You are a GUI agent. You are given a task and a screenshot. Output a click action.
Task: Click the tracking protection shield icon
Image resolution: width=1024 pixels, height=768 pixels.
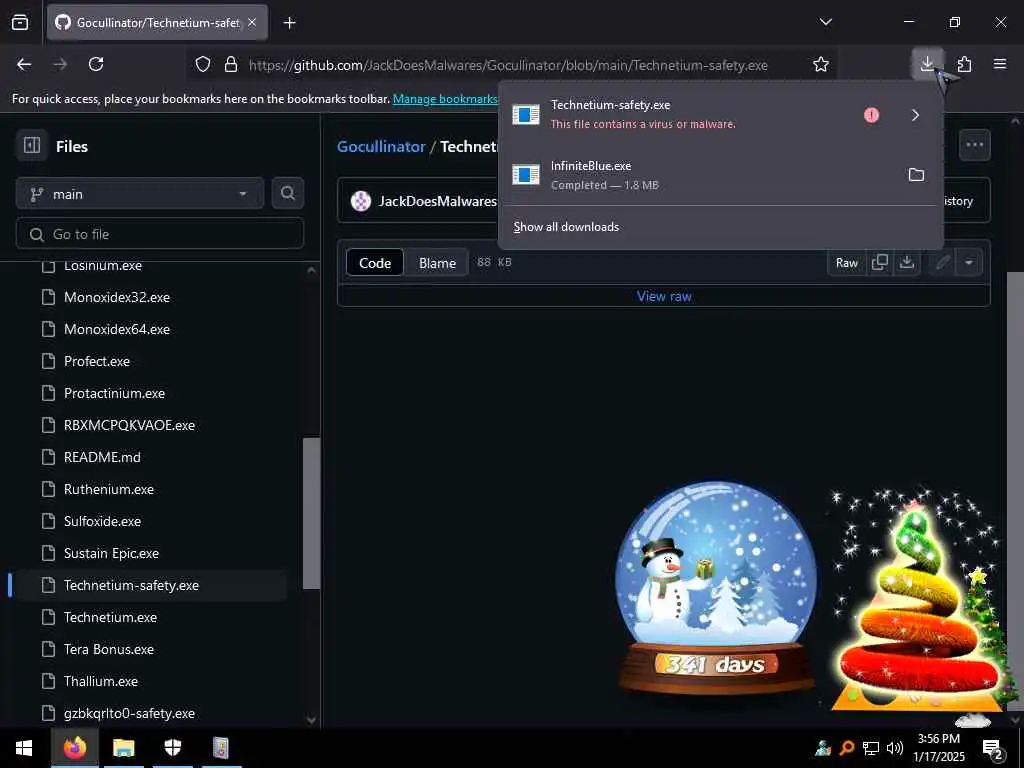point(203,64)
